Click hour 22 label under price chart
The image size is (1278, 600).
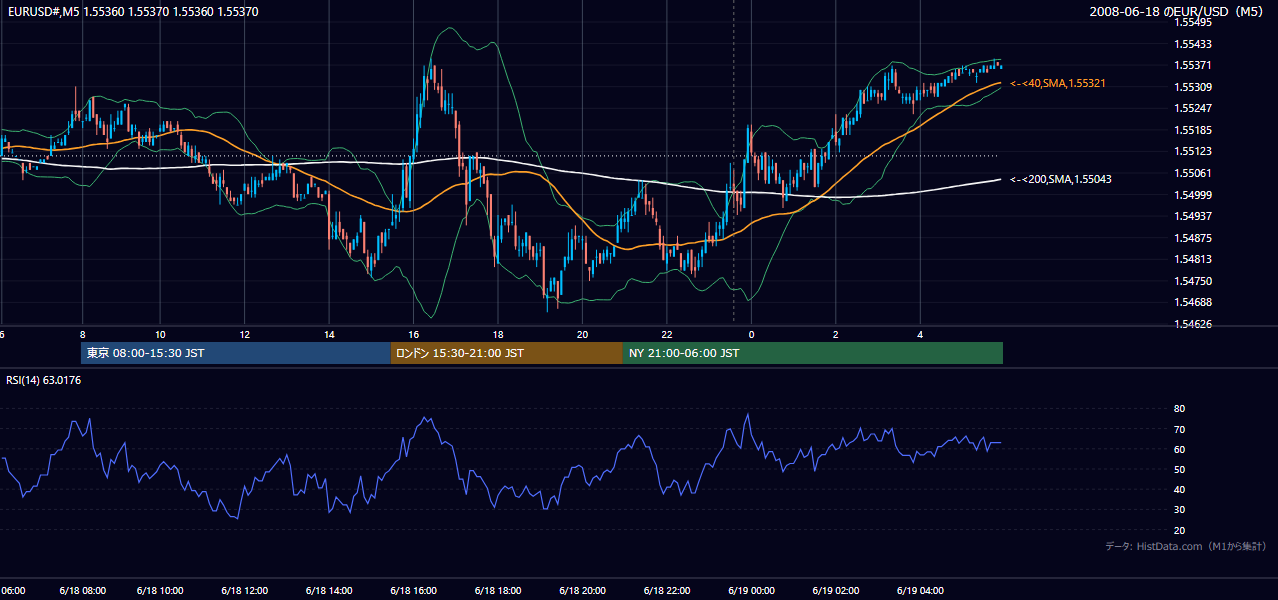(667, 334)
